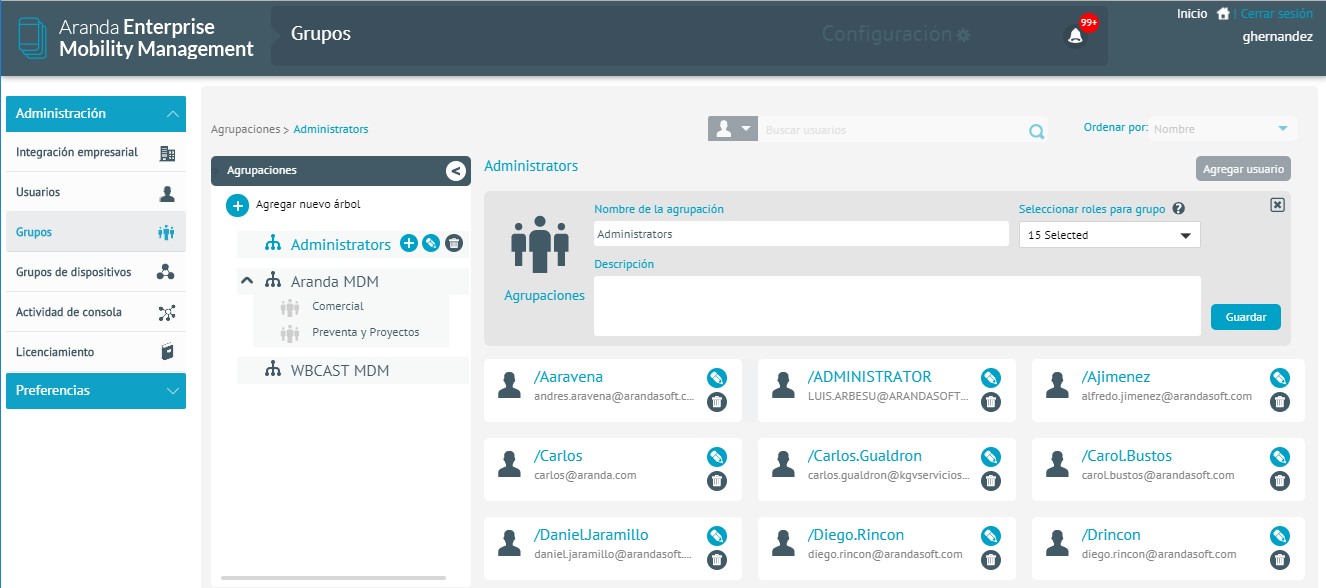
Task: Edit user /Carlos with pencil icon
Action: pyautogui.click(x=717, y=457)
